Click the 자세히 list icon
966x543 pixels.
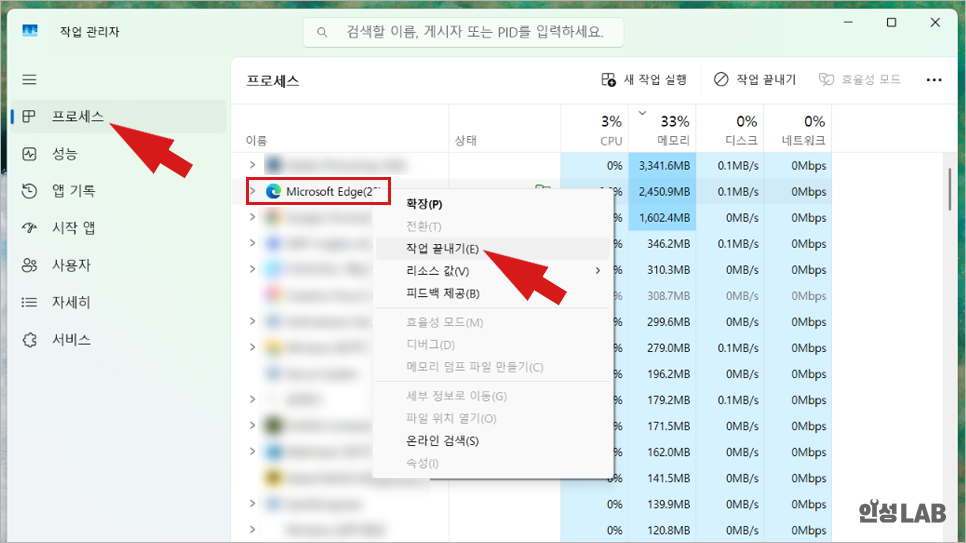29,303
